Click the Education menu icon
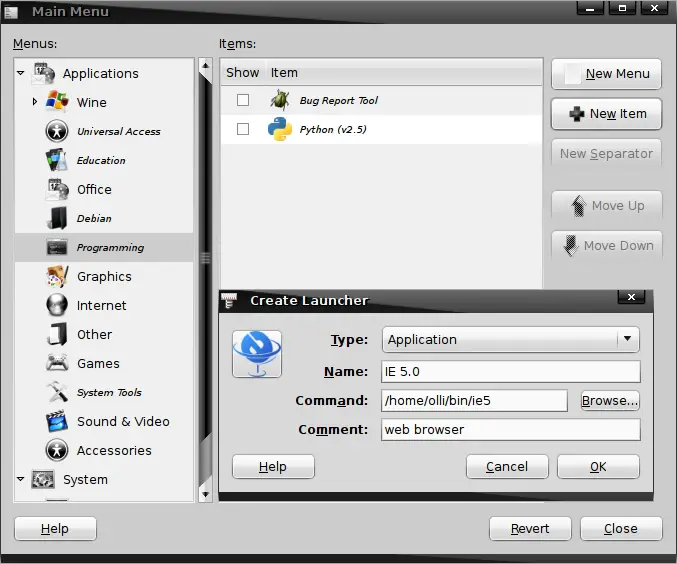Screen dimensions: 677x564 [x=57, y=160]
